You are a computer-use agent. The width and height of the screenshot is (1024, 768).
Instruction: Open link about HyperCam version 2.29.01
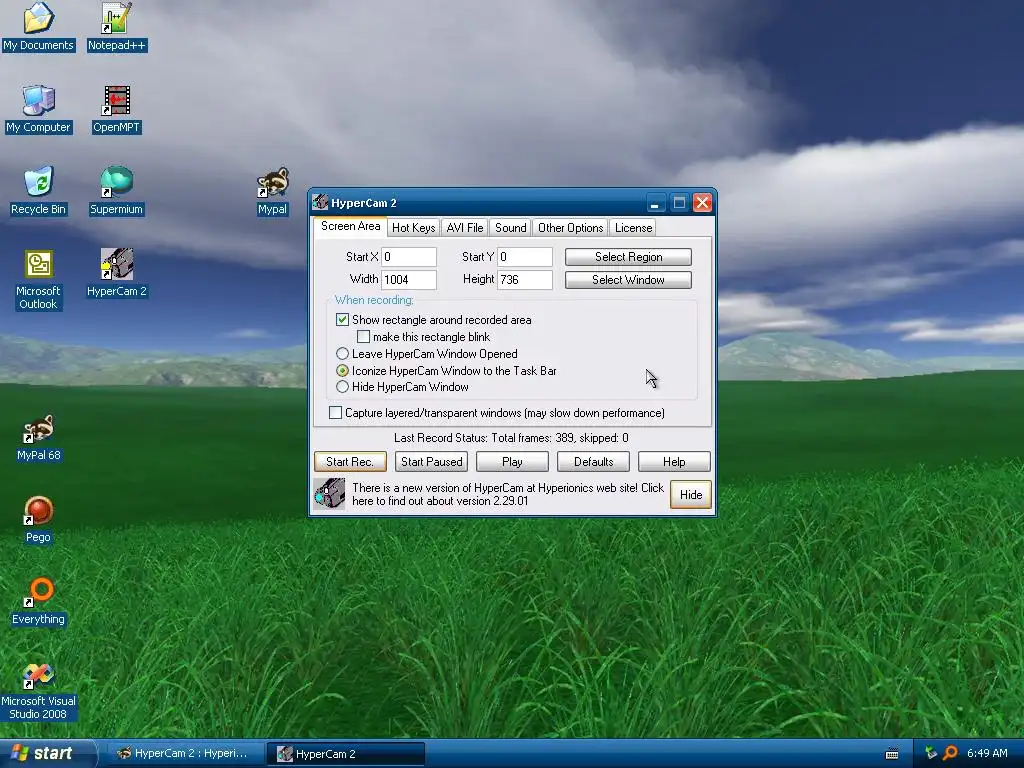(x=507, y=494)
